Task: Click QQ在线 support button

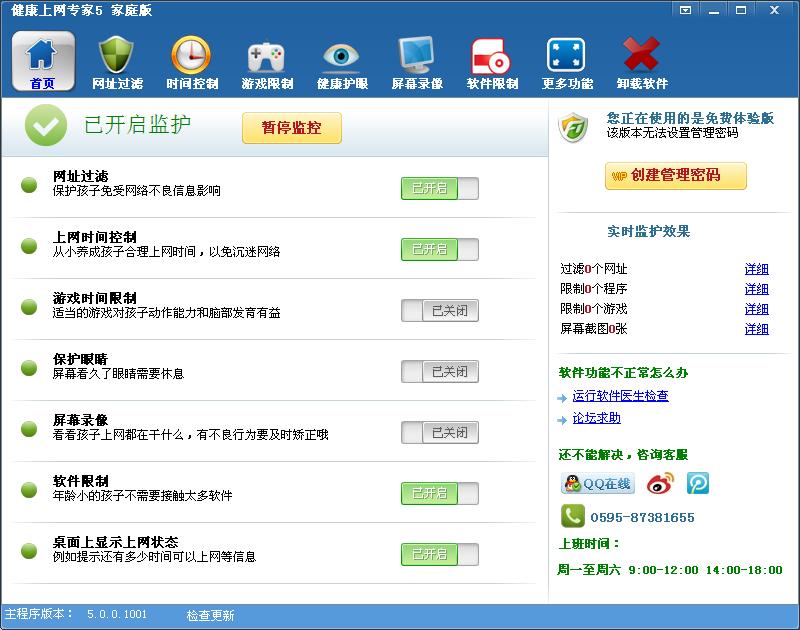Action: point(597,483)
